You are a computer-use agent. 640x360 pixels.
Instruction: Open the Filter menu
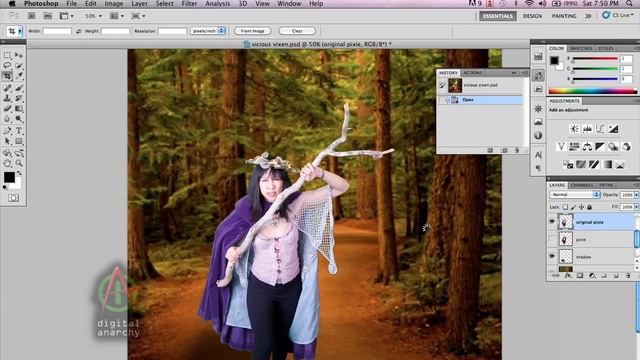[x=189, y=4]
